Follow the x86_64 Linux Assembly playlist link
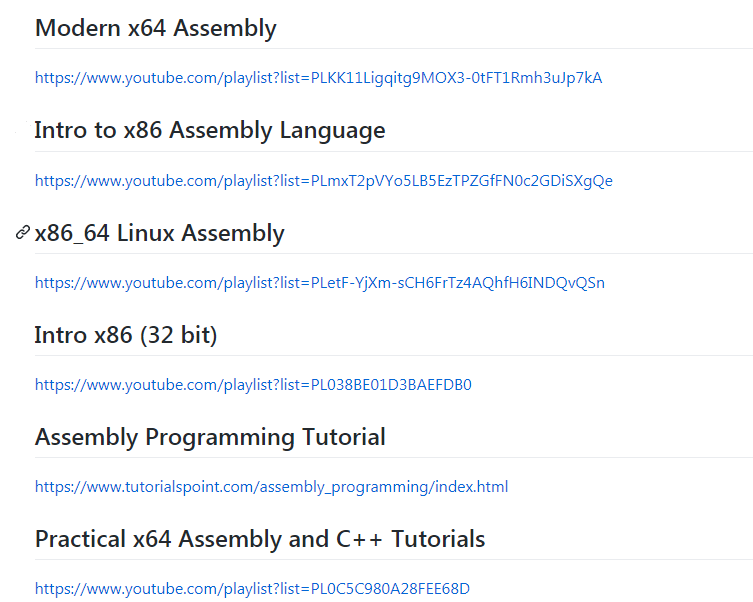 [319, 283]
